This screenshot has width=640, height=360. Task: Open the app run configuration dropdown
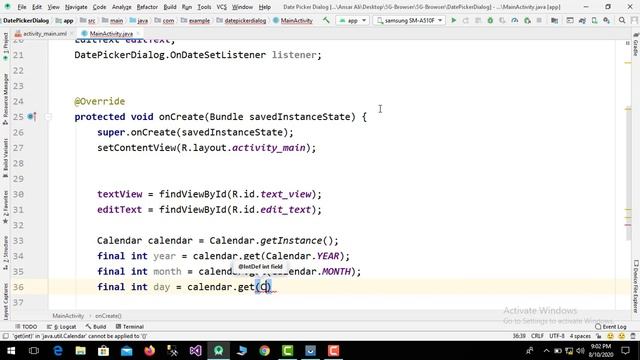(352, 20)
